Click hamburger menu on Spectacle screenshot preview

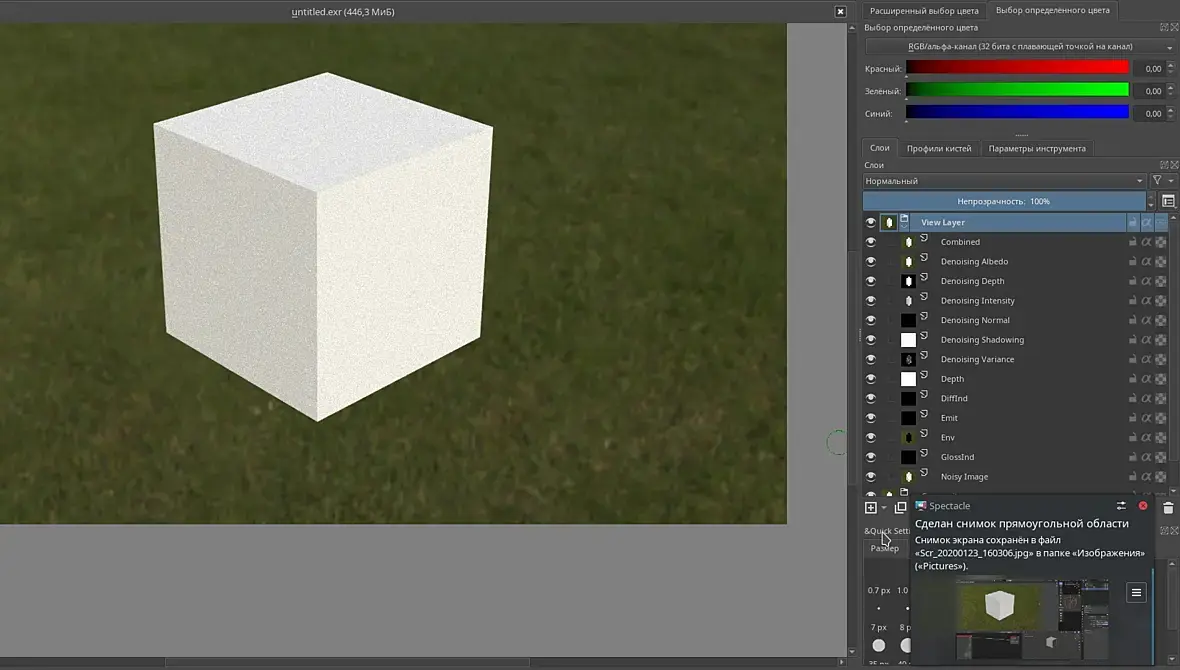(x=1136, y=593)
